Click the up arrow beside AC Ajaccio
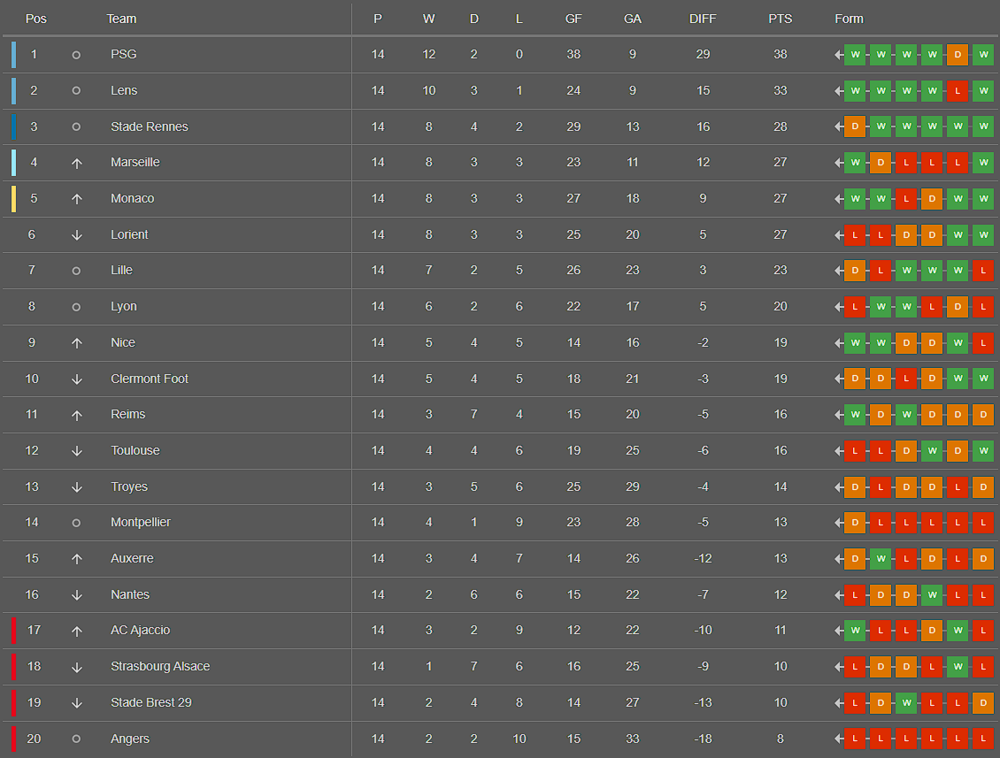This screenshot has height=758, width=1000. (x=77, y=631)
